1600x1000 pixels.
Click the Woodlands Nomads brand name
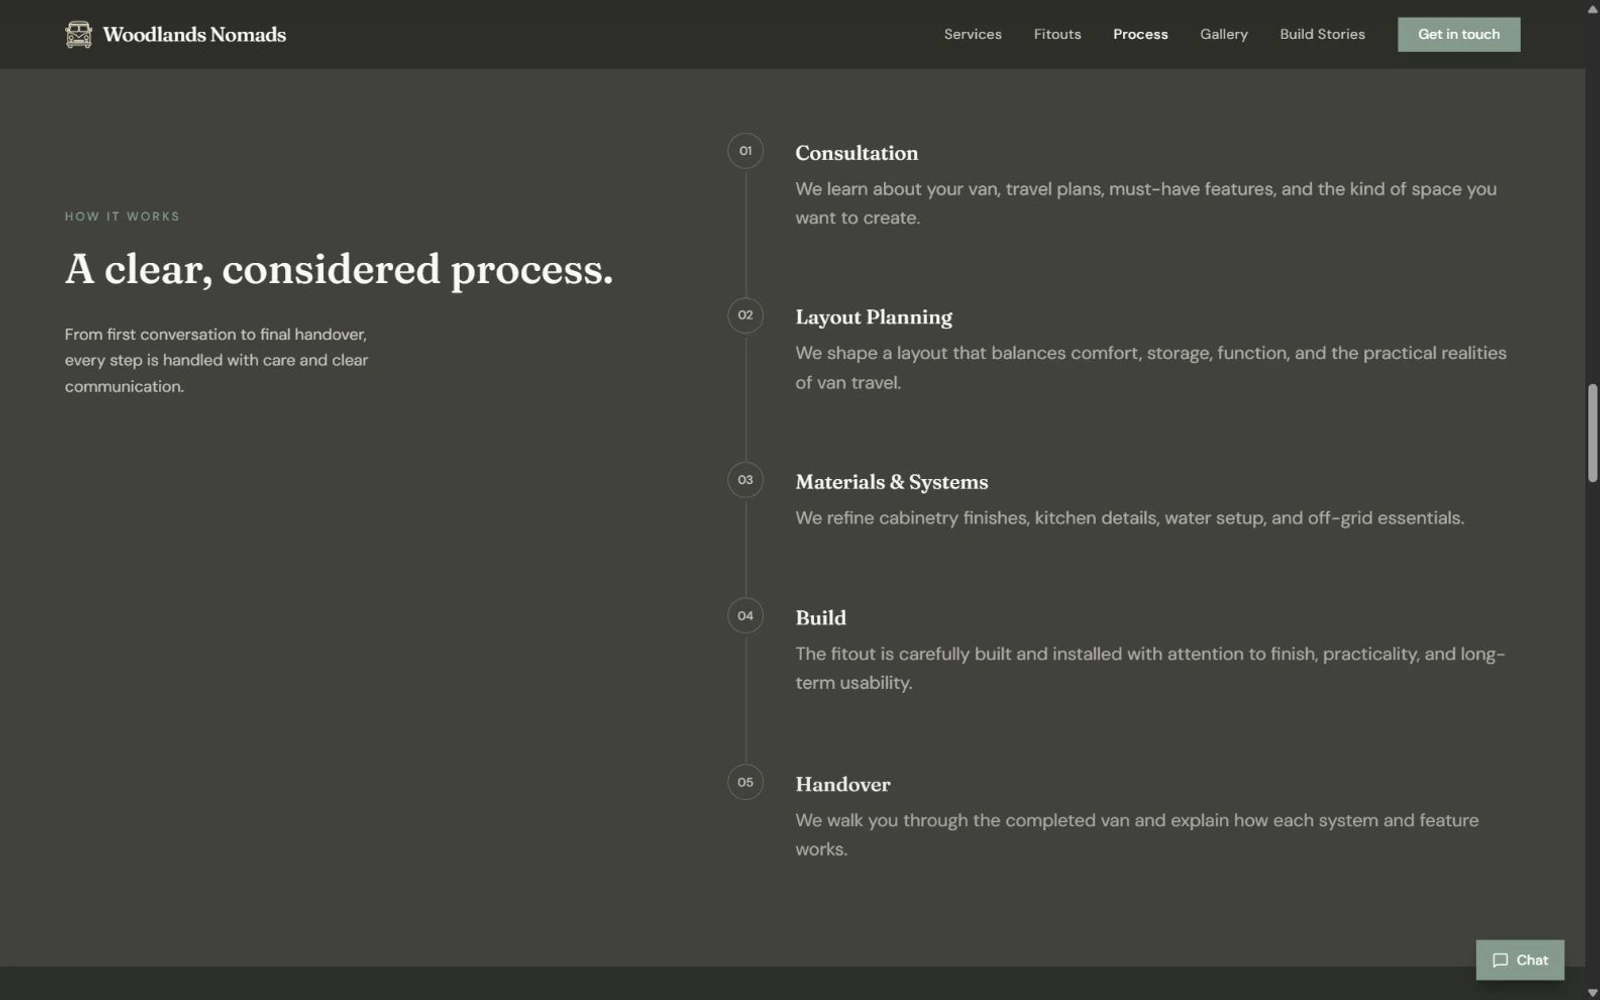[x=194, y=34]
